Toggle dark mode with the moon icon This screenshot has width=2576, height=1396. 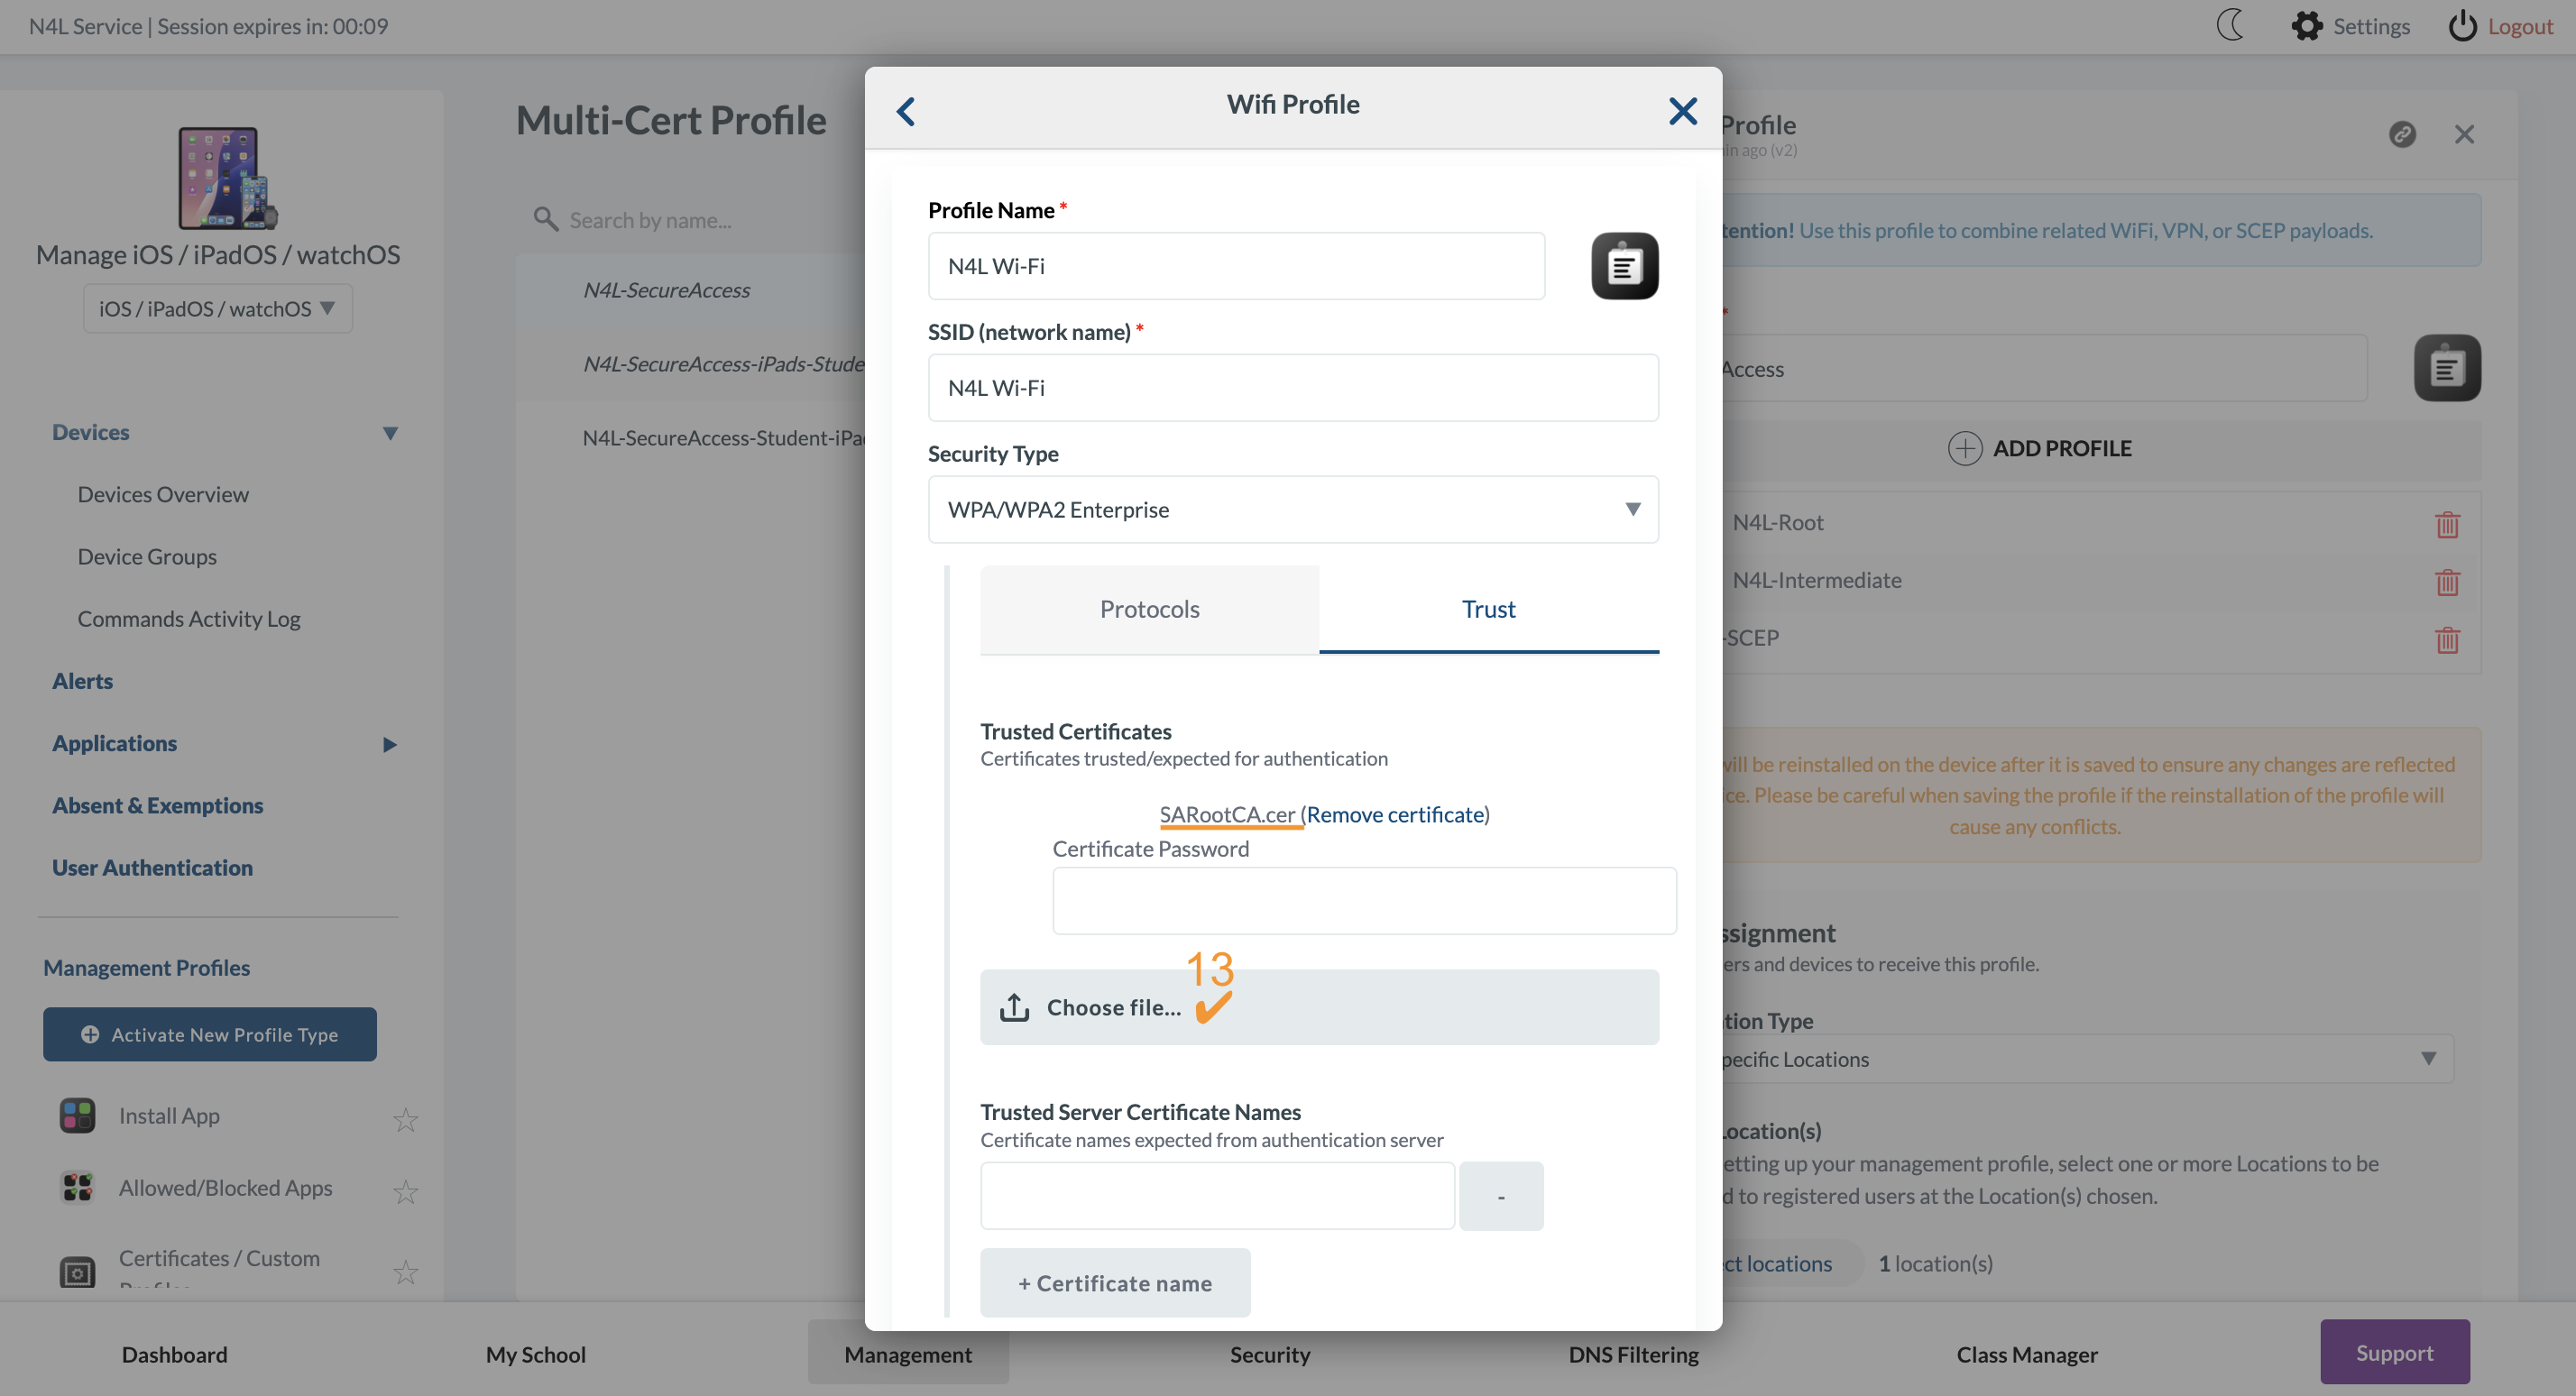click(2230, 26)
